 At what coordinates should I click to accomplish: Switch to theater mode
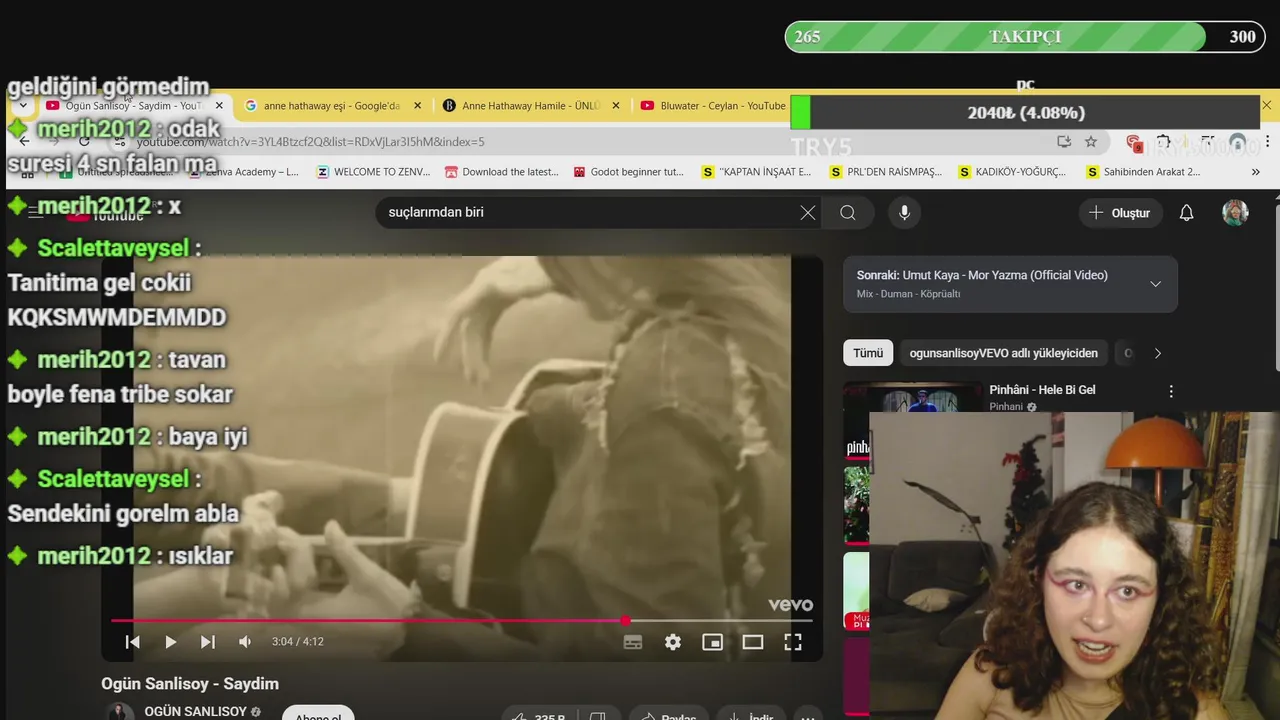[753, 642]
